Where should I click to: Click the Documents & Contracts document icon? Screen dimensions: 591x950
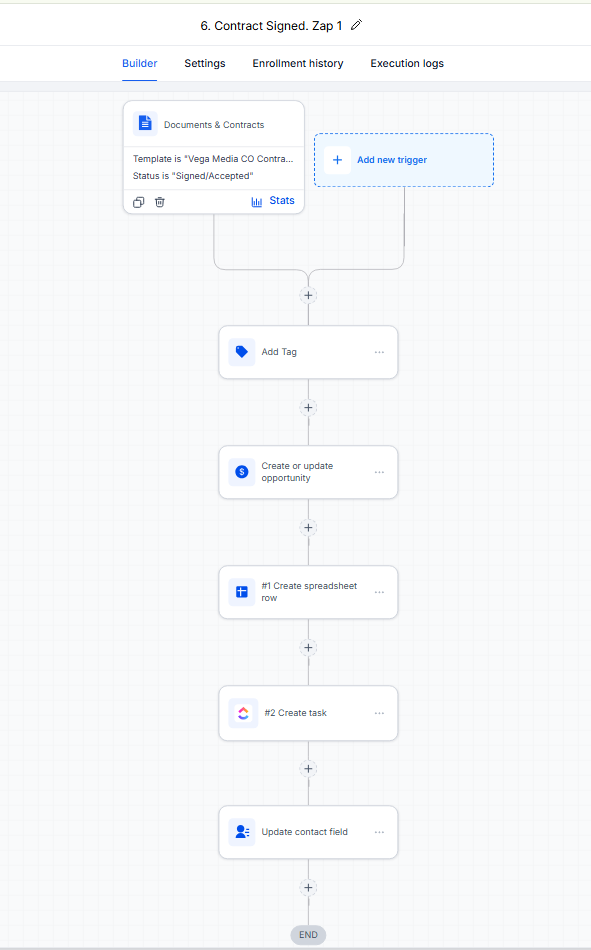coord(145,124)
